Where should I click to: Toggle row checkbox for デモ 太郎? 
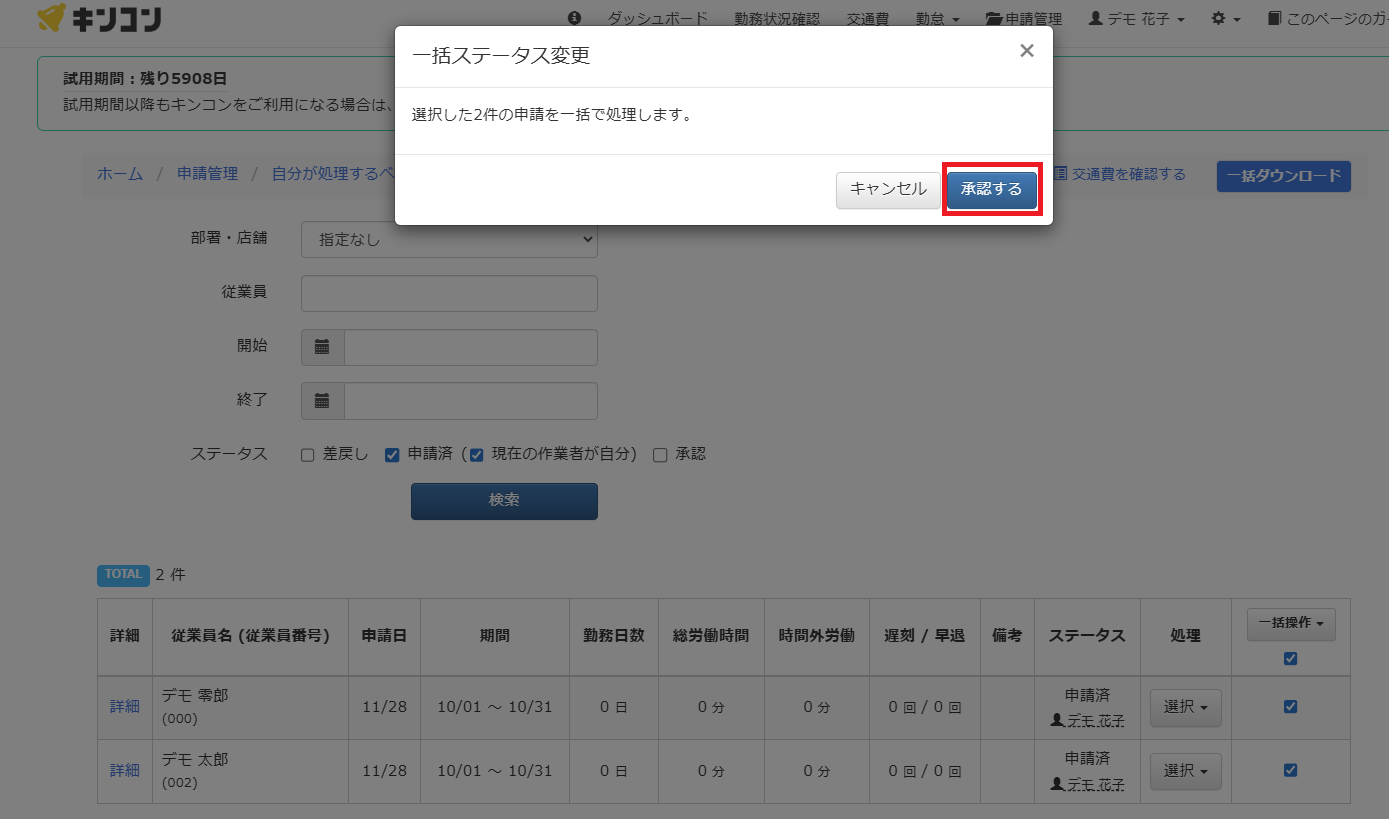click(x=1290, y=770)
